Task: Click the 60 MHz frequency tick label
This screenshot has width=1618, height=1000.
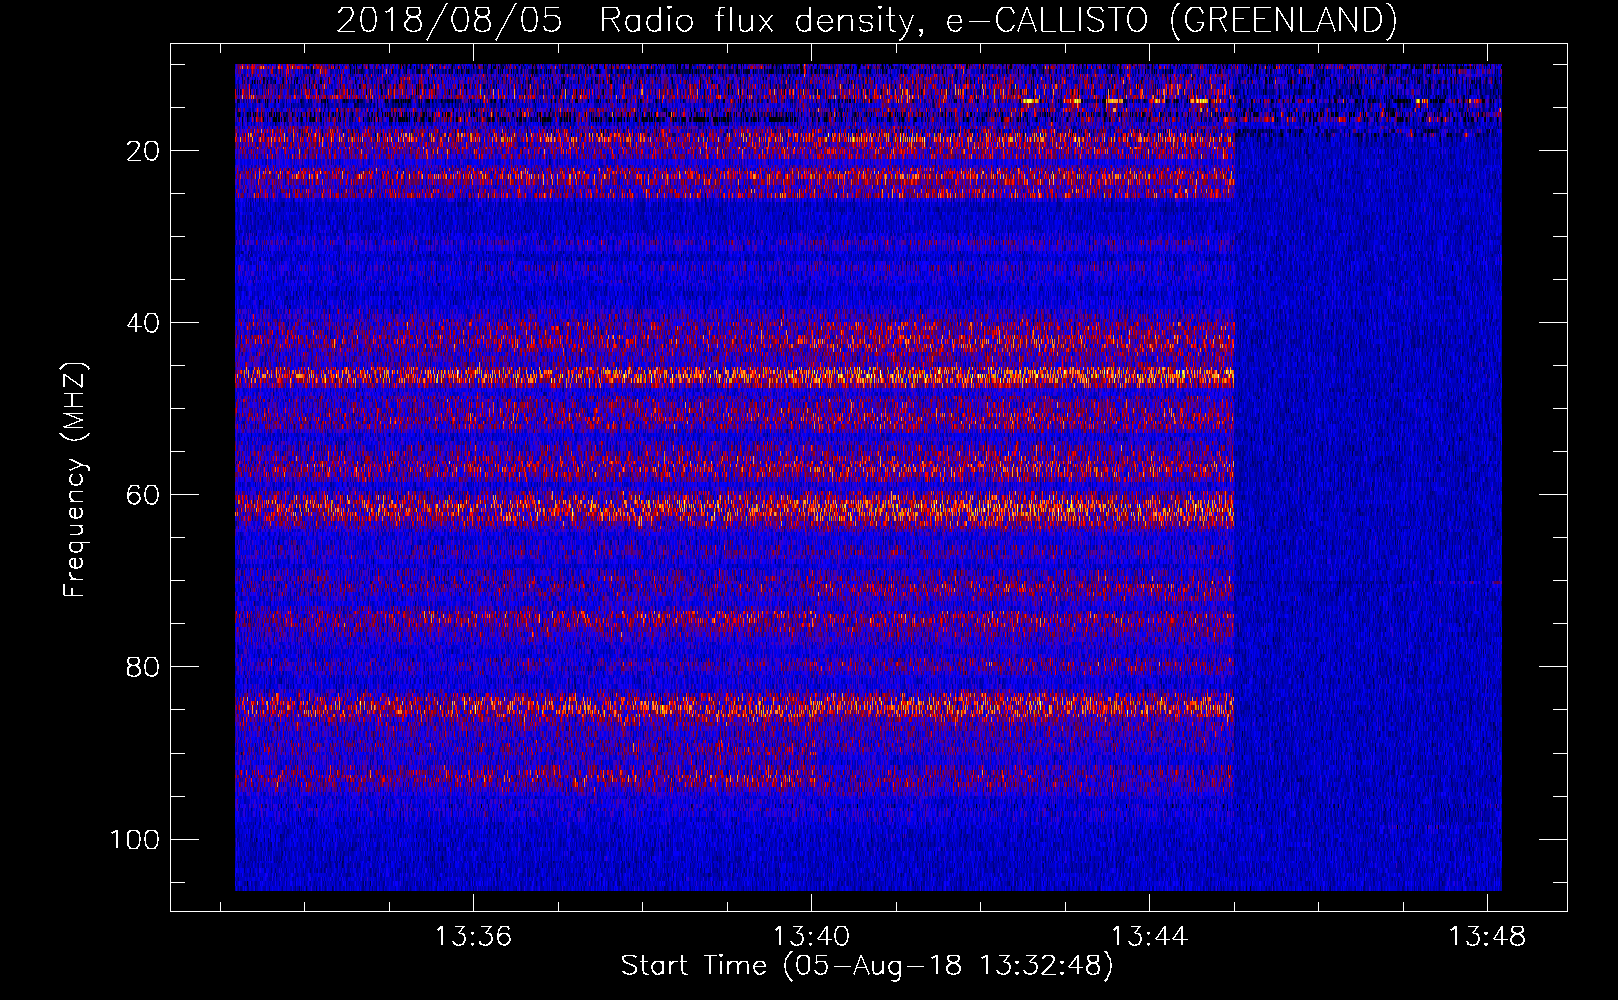Action: 143,495
